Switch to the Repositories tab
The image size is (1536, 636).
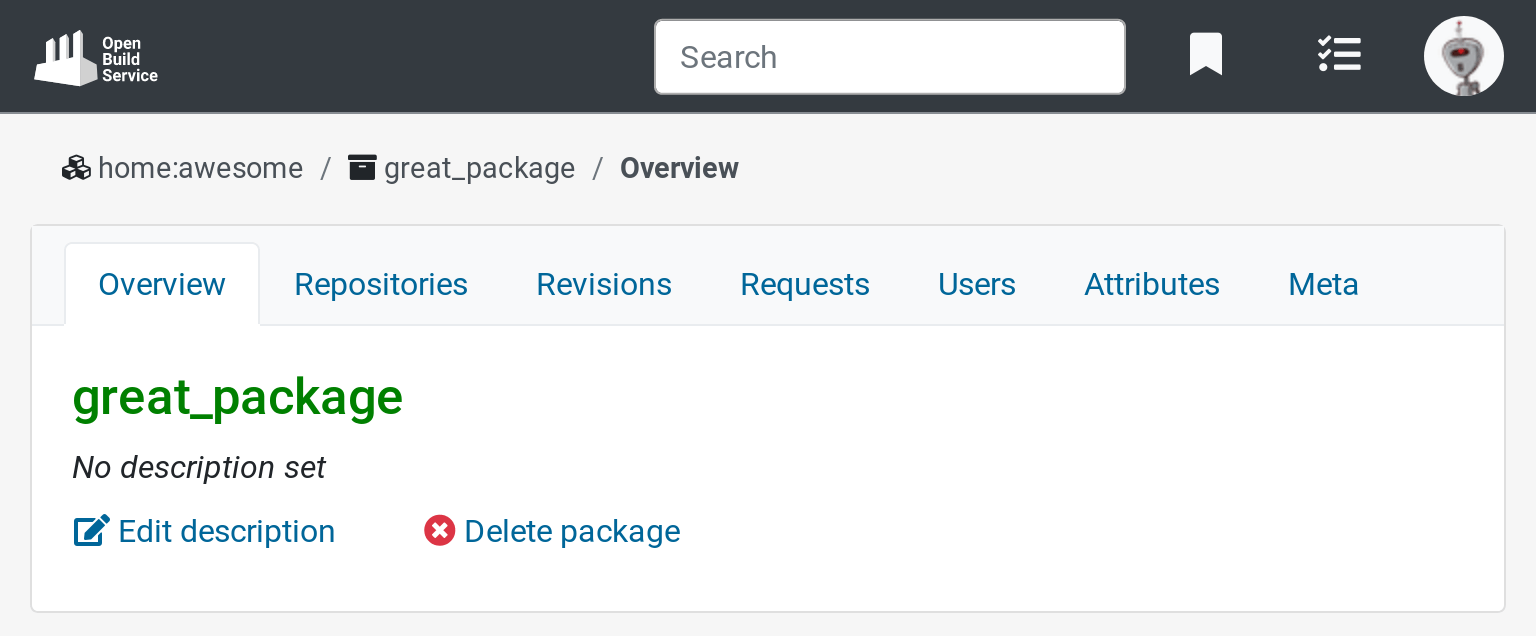(x=381, y=285)
